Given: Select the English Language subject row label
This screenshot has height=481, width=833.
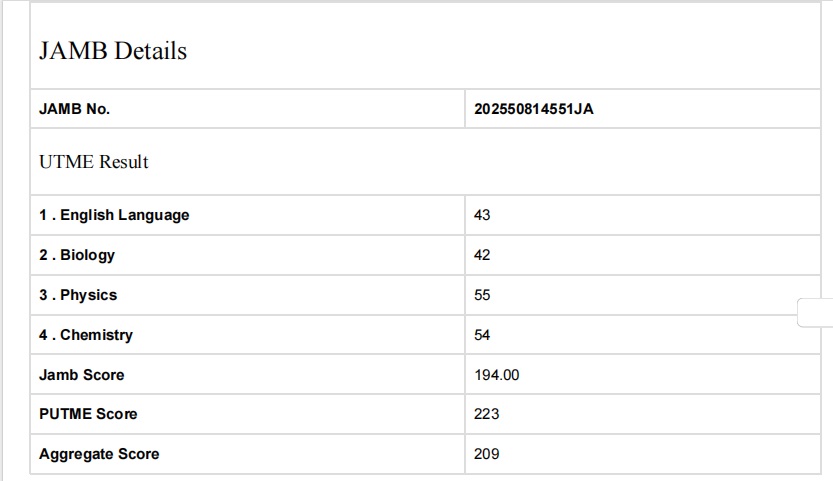Looking at the screenshot, I should [x=114, y=215].
